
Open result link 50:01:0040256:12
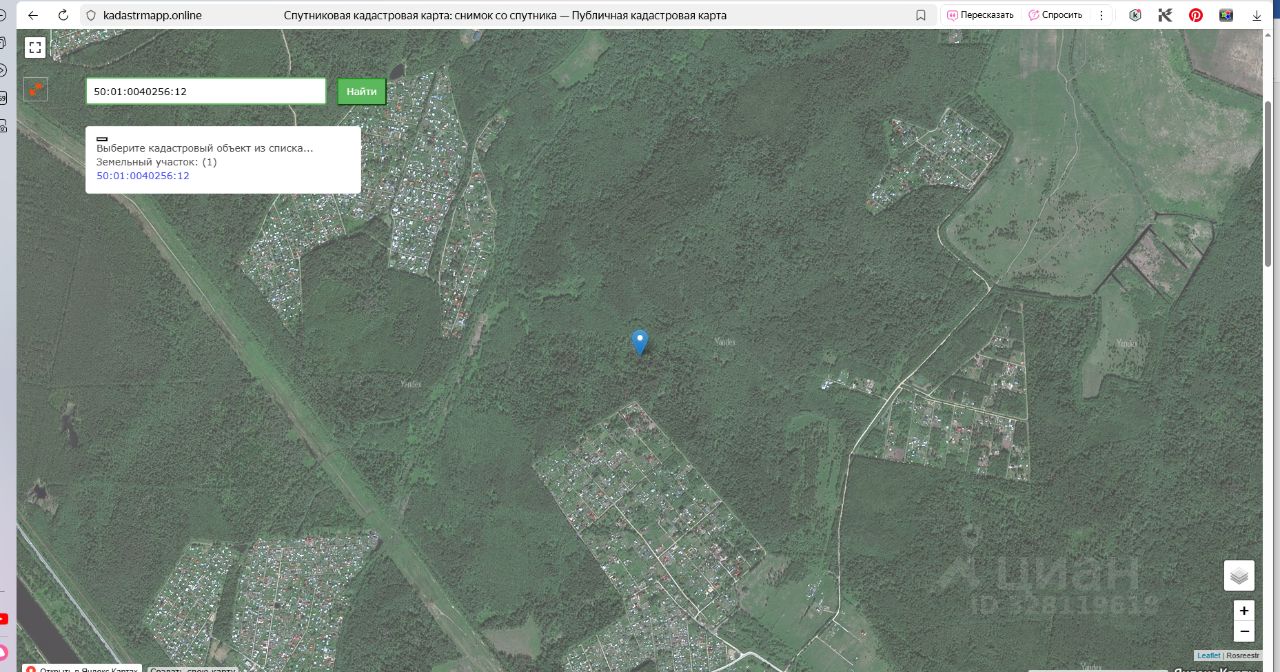pyautogui.click(x=143, y=175)
